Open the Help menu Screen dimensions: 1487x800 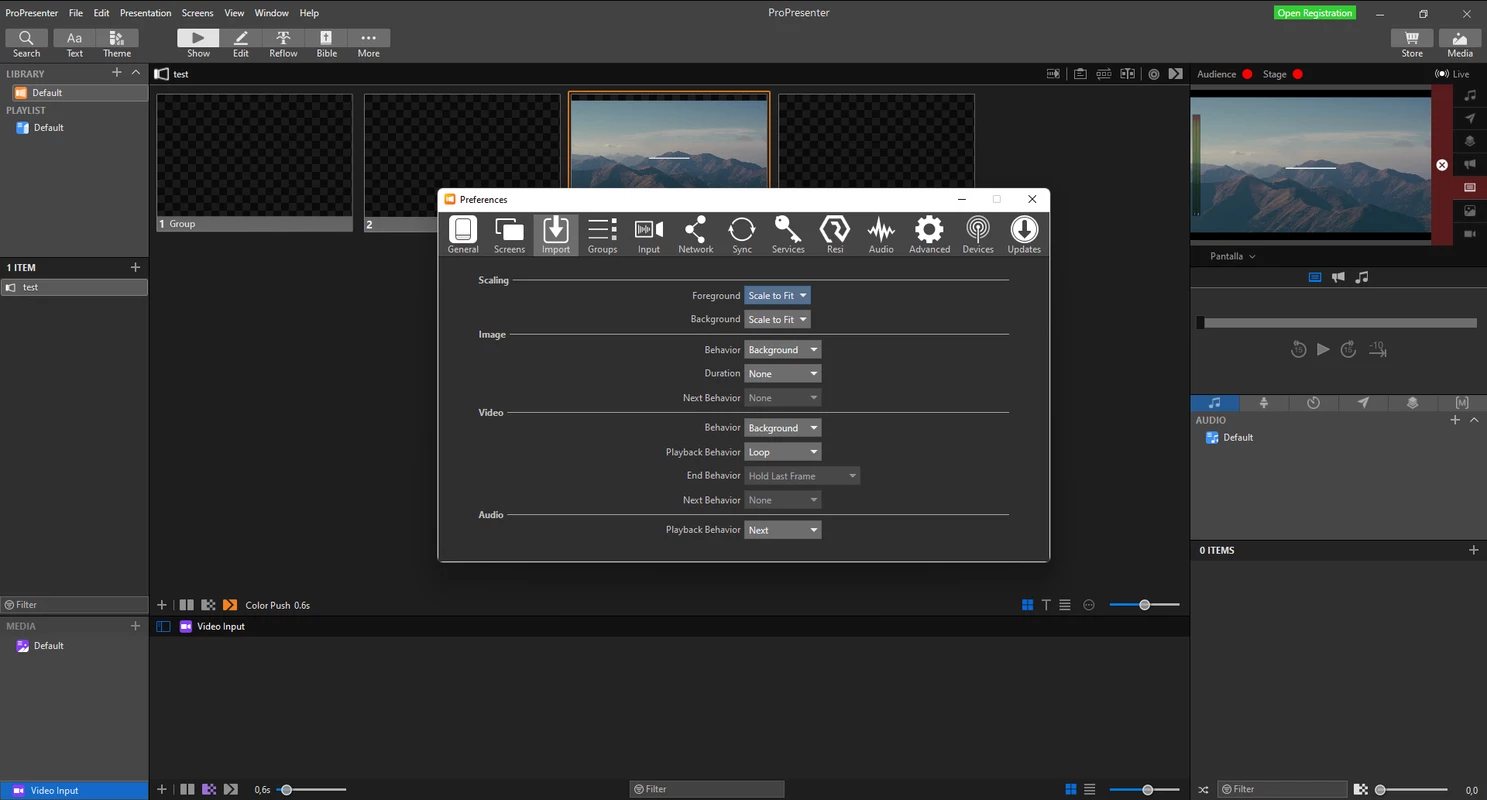309,13
